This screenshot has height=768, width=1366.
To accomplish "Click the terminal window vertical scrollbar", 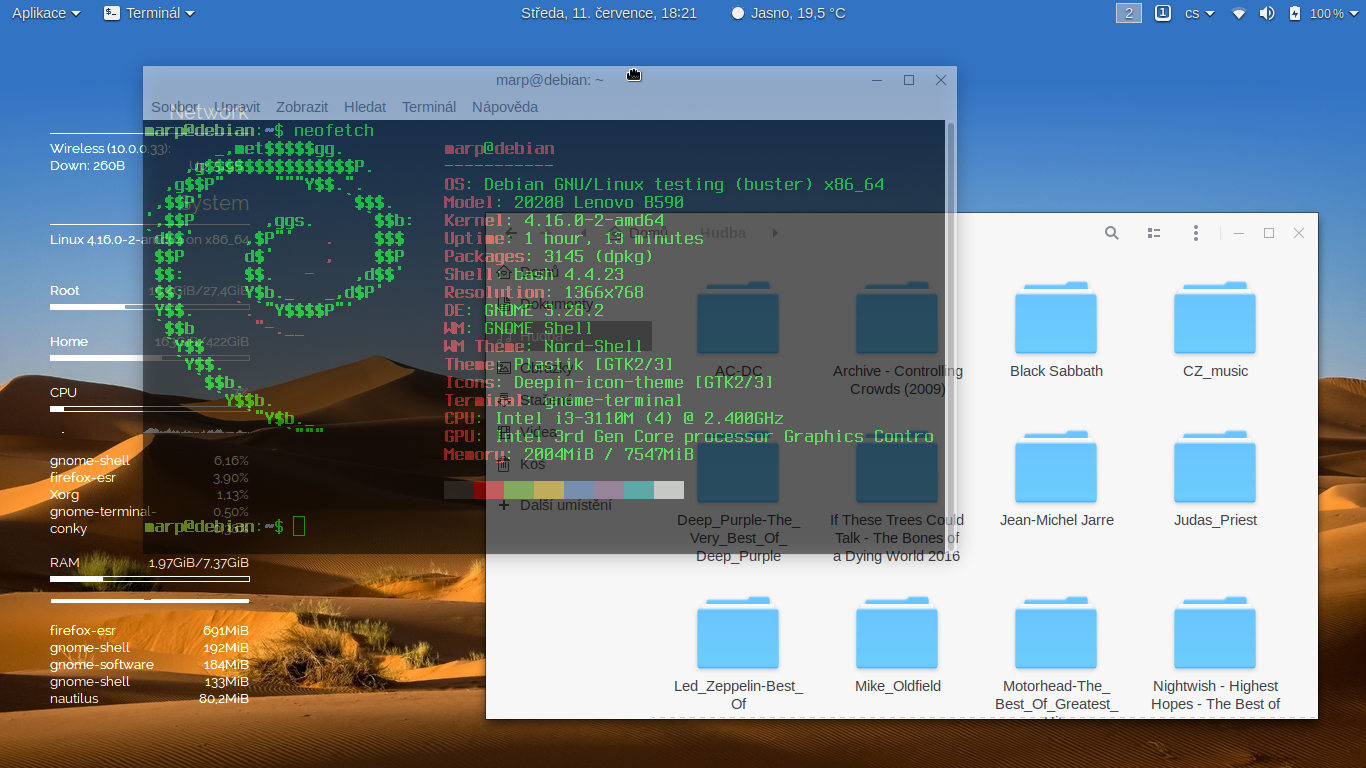I will pos(950,336).
